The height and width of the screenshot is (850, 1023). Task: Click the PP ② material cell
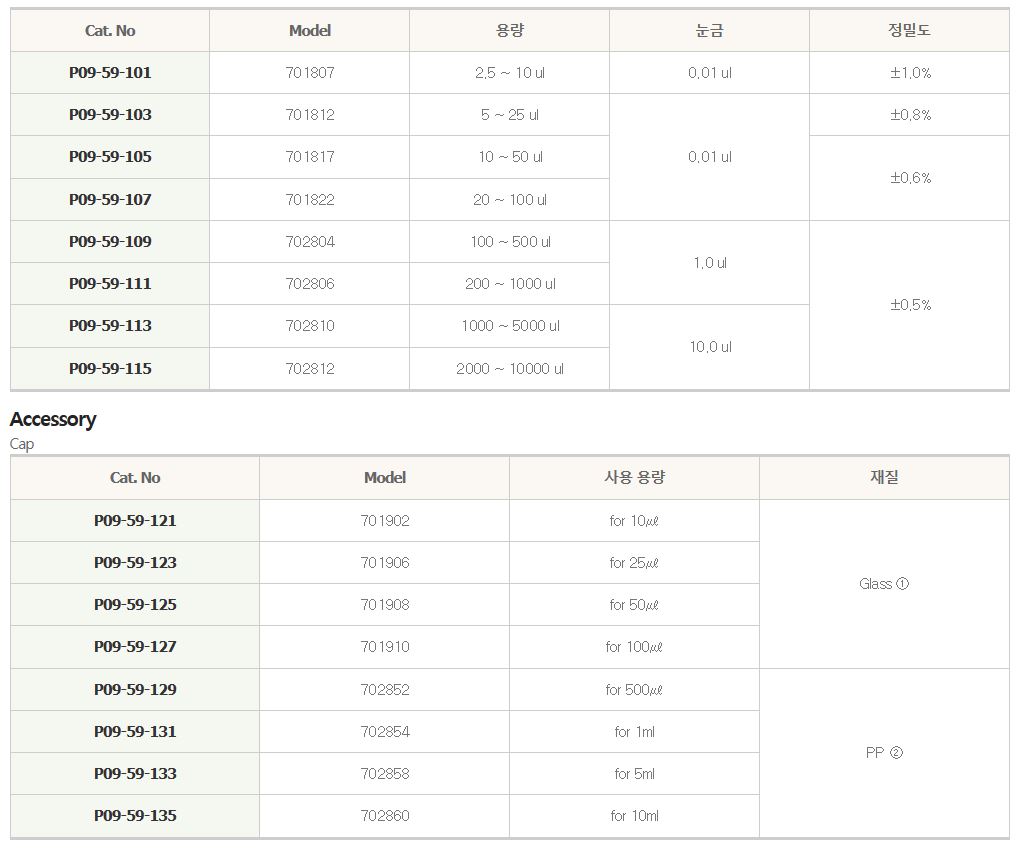click(884, 753)
